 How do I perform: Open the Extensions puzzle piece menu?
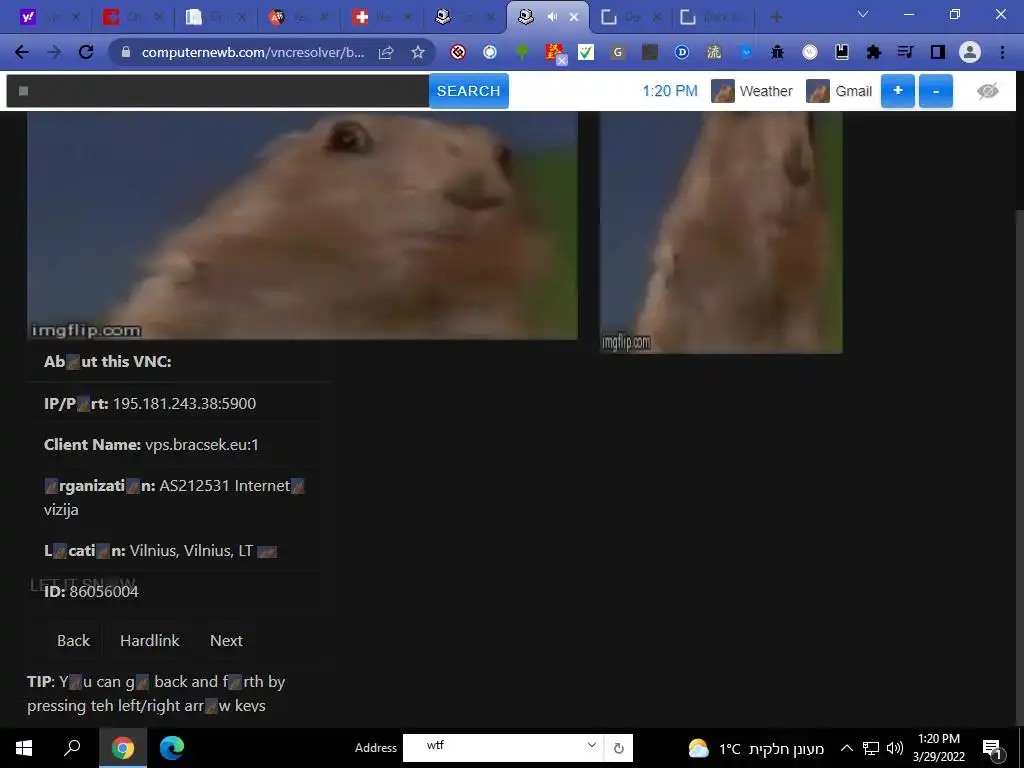874,52
